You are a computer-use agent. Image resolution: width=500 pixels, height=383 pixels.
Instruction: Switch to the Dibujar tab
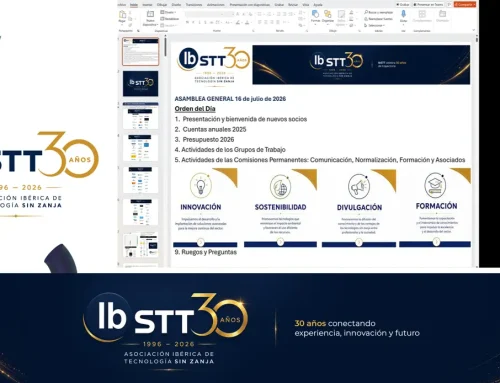[162, 5]
